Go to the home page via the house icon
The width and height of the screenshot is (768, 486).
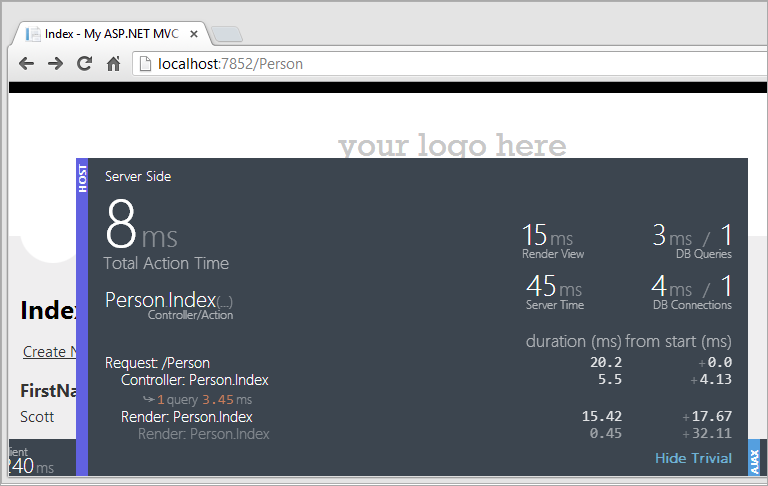(114, 64)
